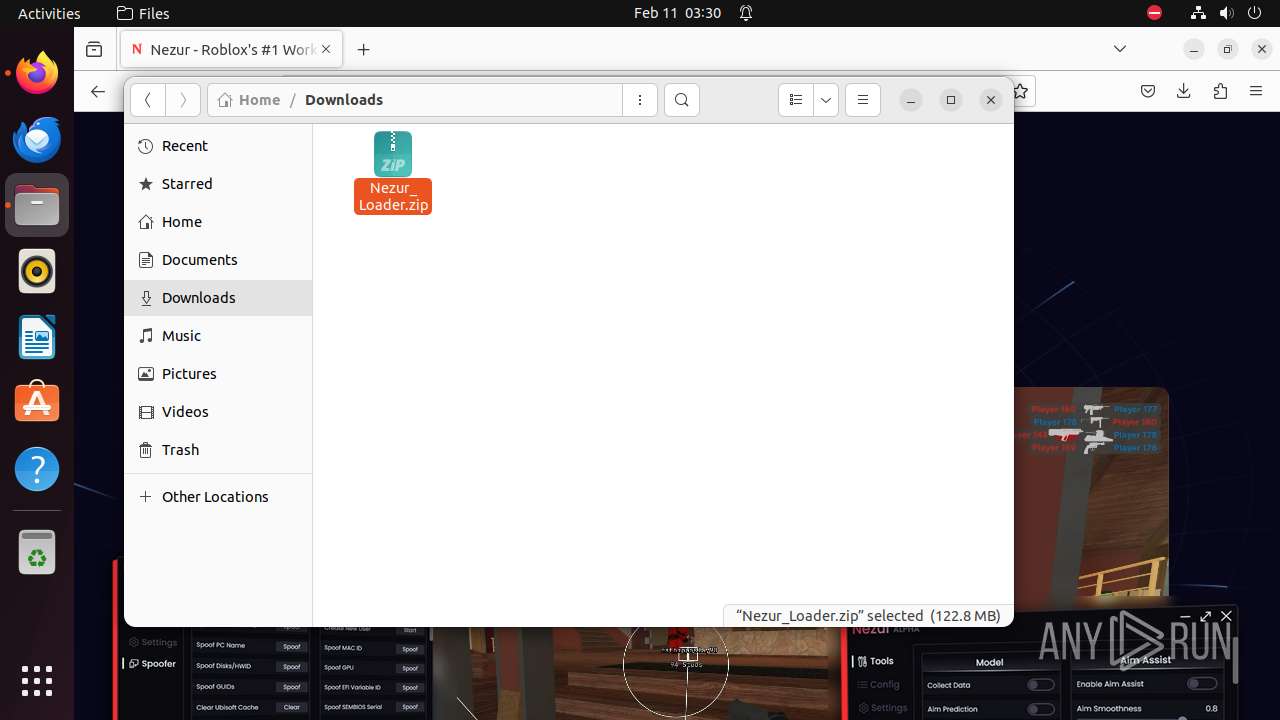The image size is (1280, 720).
Task: Open Trash from the dock
Action: 37,552
